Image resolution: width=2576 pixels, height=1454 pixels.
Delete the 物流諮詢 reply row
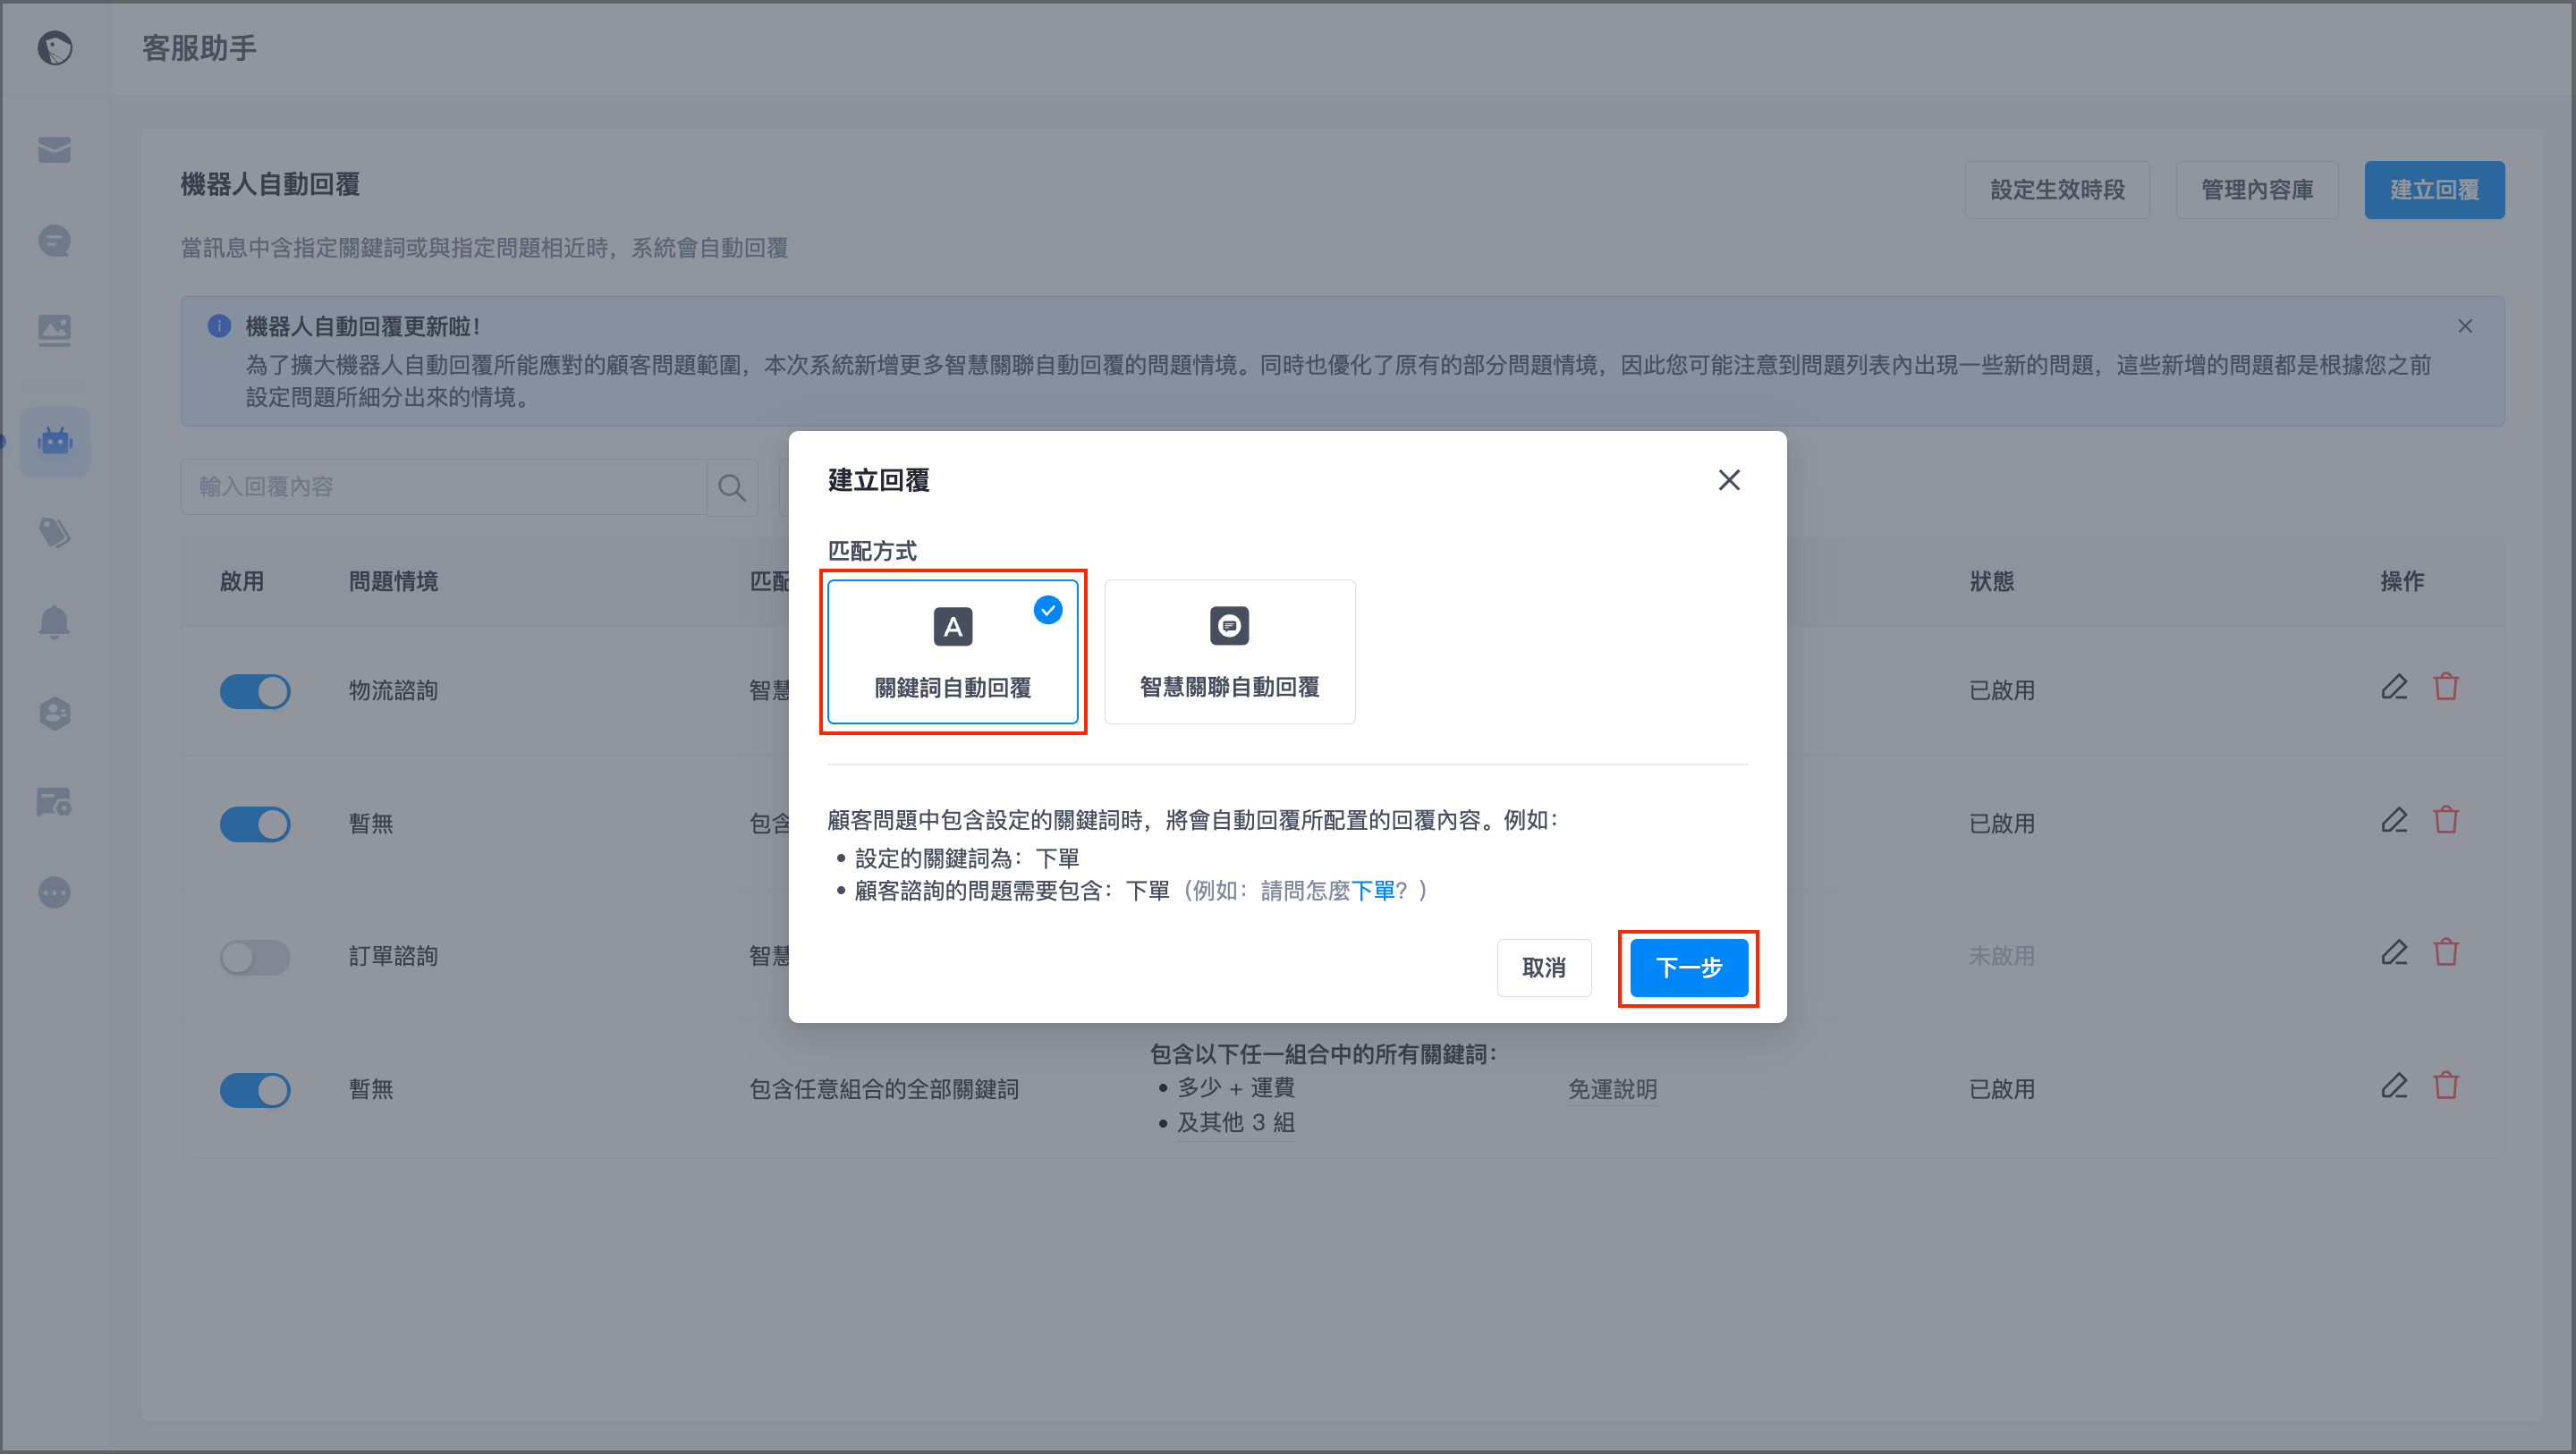point(2446,688)
